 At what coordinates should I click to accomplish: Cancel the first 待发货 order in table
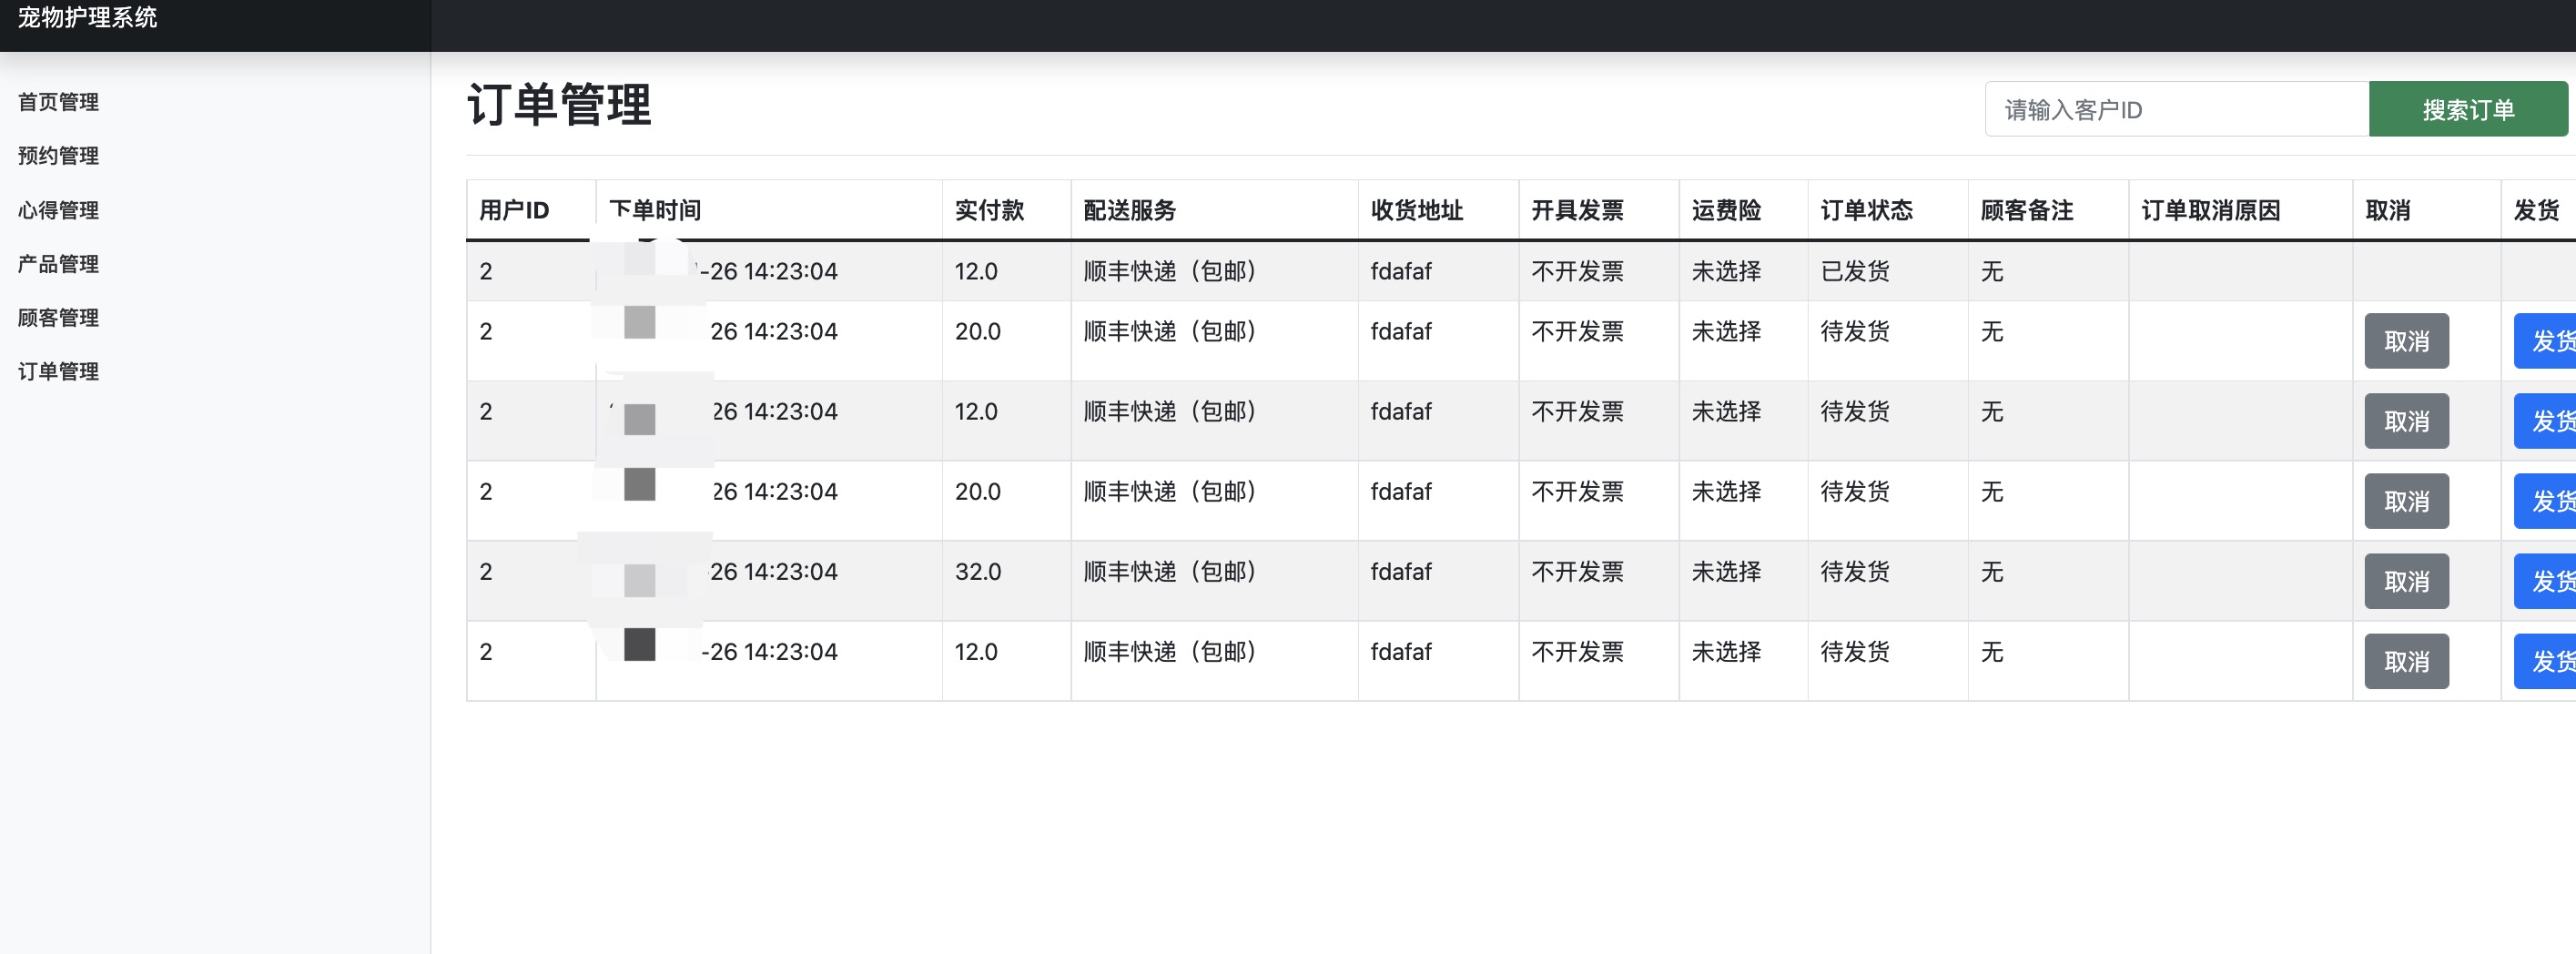coord(2406,341)
